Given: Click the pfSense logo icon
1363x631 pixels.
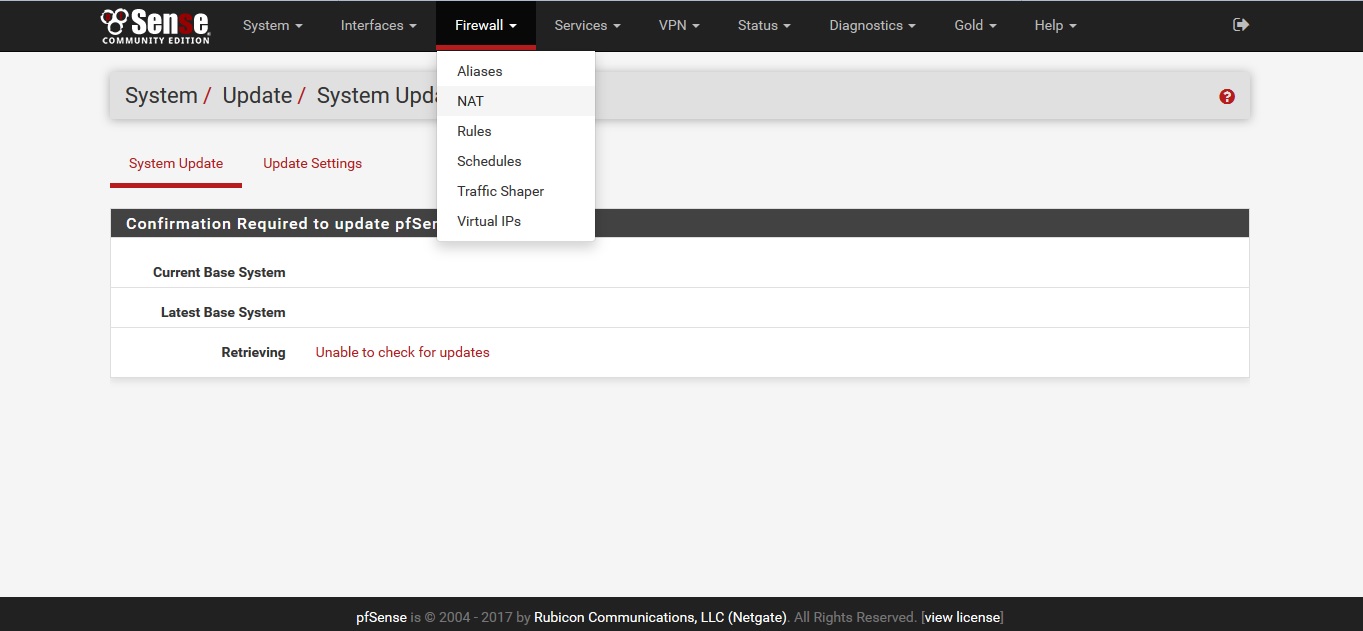Looking at the screenshot, I should pos(155,26).
